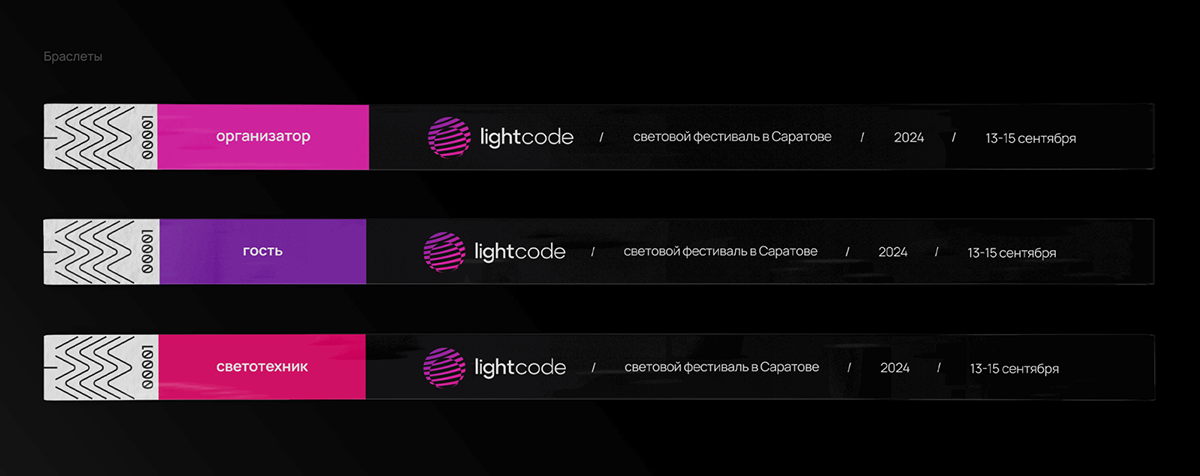This screenshot has height=476, width=1200.
Task: Click the lightcode globe logo on гость wristband
Action: click(443, 252)
